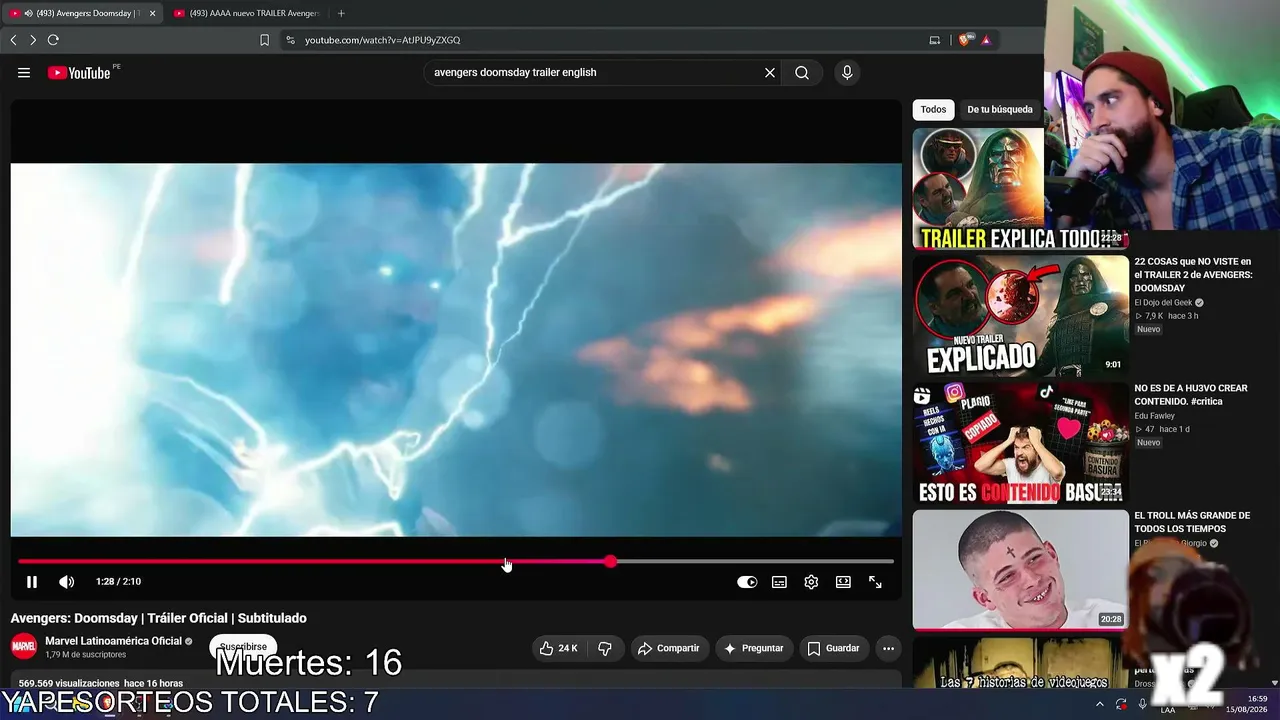Click the Marvel channel avatar
The height and width of the screenshot is (720, 1280).
[24, 647]
